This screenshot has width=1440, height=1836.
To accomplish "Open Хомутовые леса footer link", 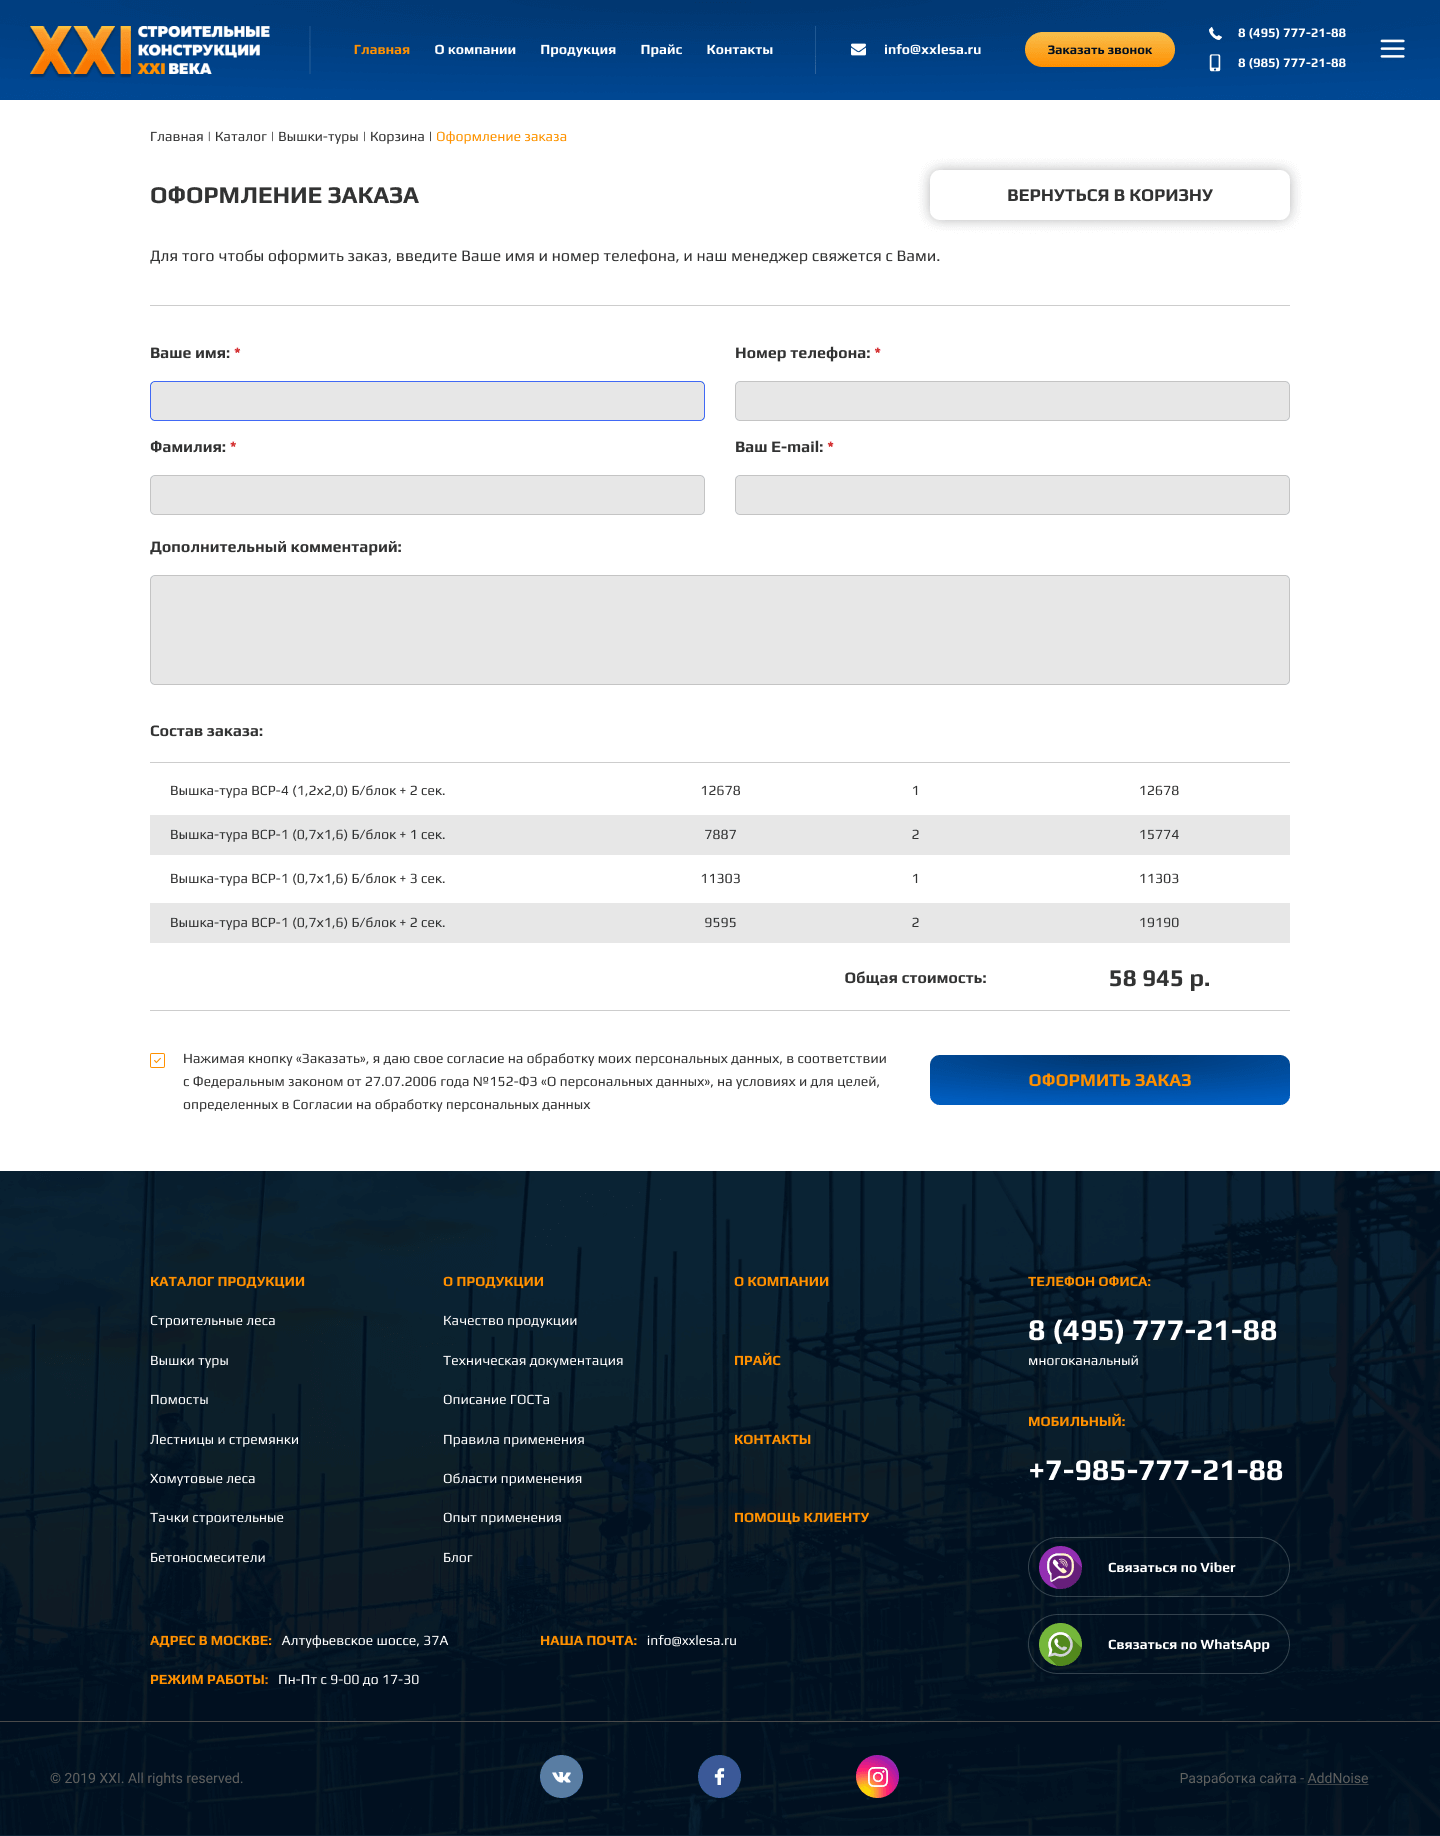I will click(x=203, y=1479).
